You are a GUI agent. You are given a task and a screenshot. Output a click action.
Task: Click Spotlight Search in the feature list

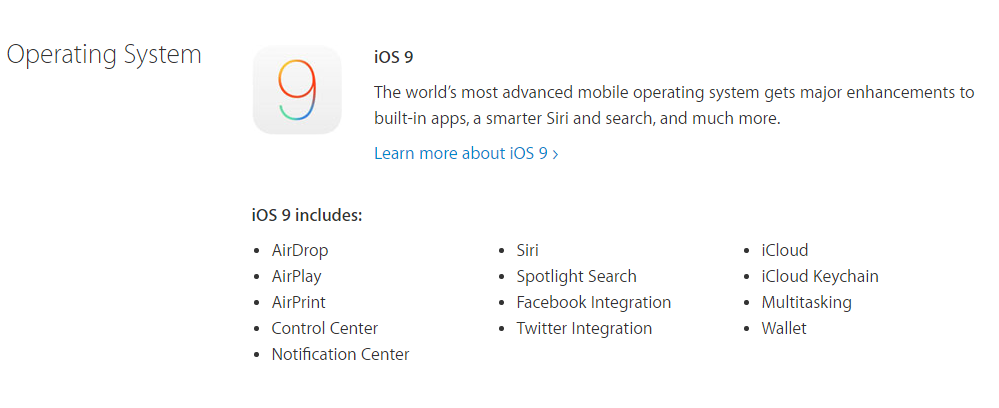[577, 277]
